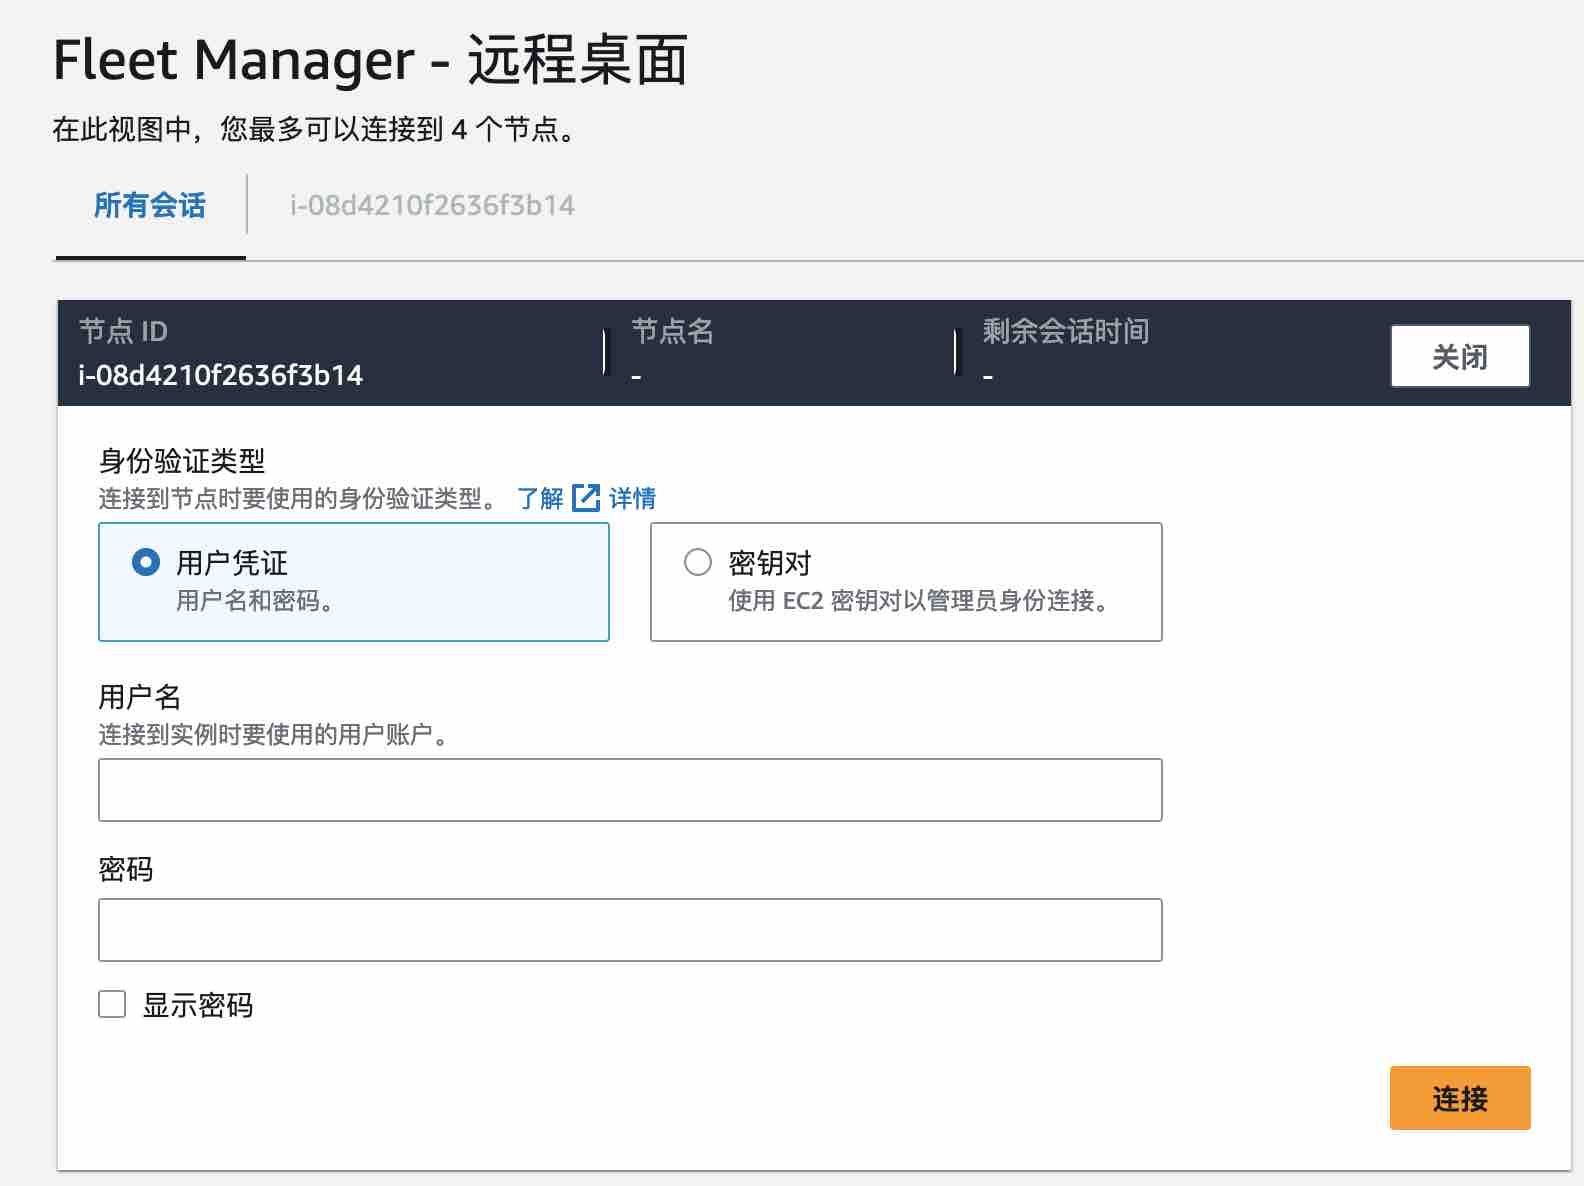Select the 用户凭证 radio option
The image size is (1584, 1186).
146,562
